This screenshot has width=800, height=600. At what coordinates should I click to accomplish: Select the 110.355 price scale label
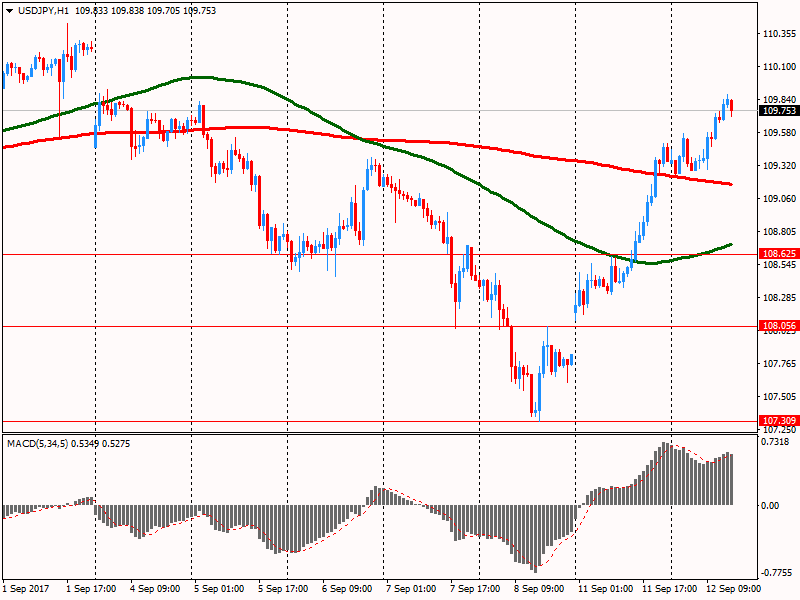coord(779,34)
